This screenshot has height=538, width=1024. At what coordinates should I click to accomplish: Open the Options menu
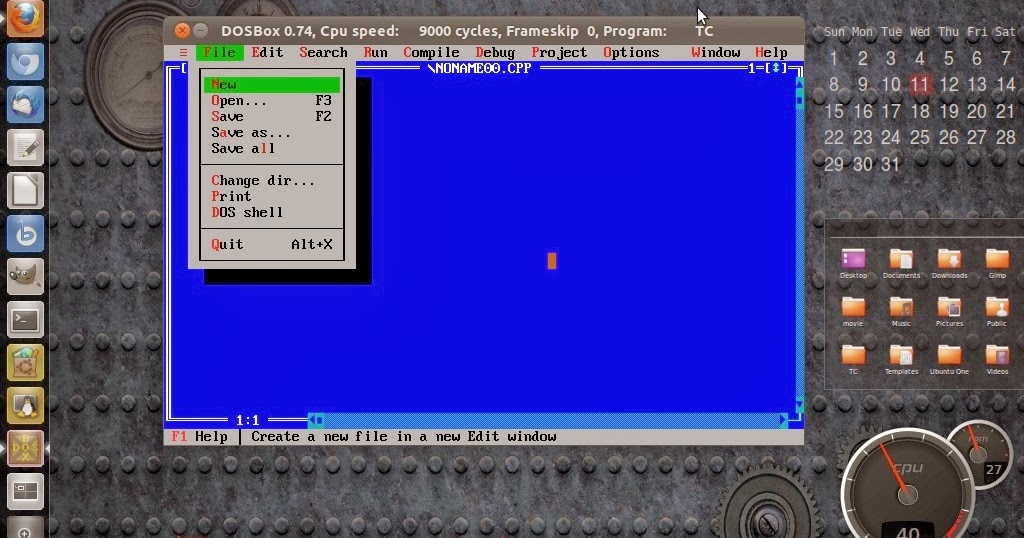pos(631,52)
